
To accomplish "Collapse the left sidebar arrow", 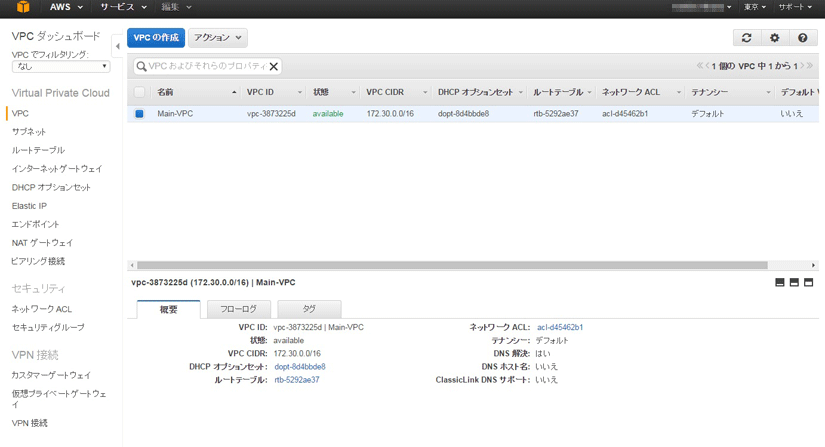I will click(x=118, y=46).
